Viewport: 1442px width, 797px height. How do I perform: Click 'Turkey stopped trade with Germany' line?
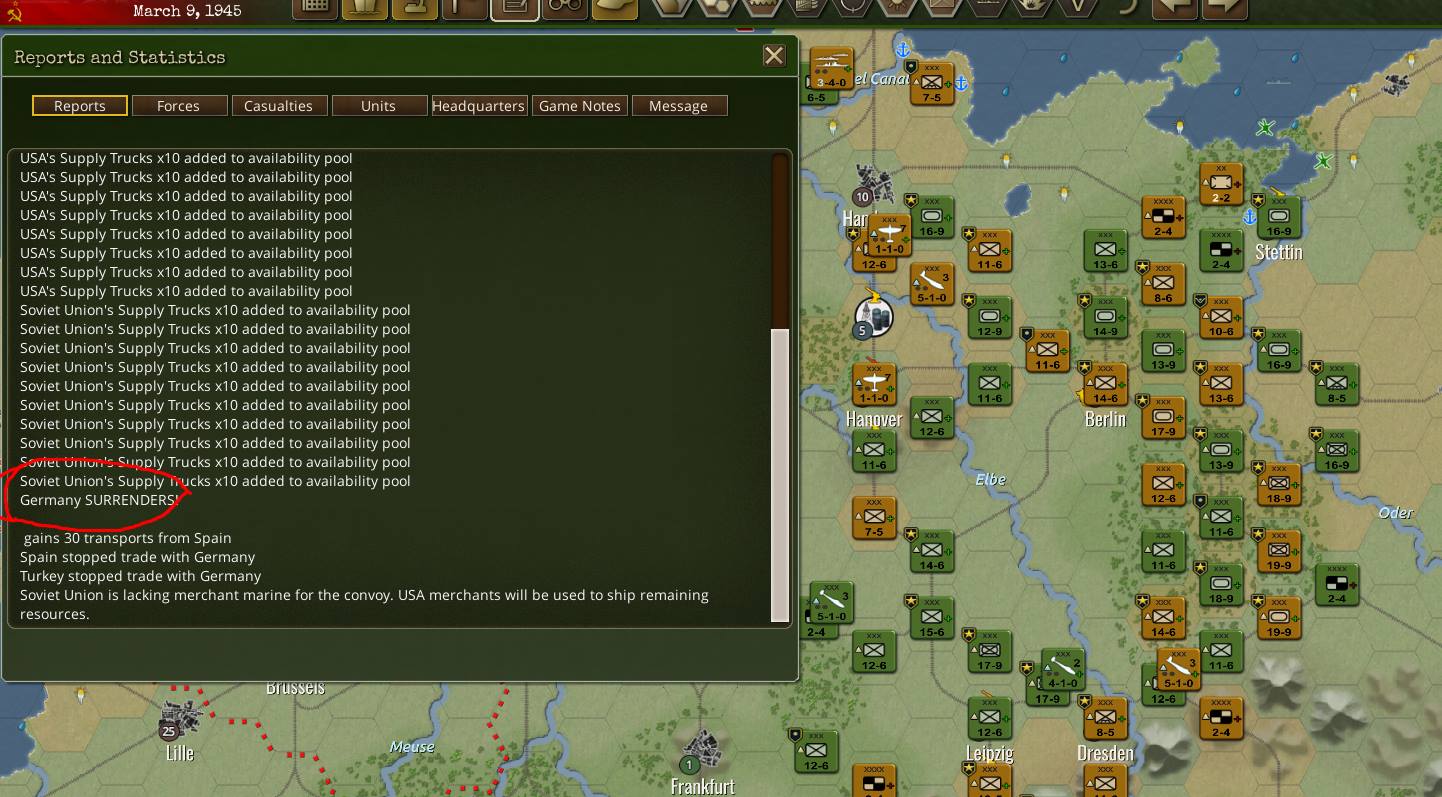pos(140,576)
